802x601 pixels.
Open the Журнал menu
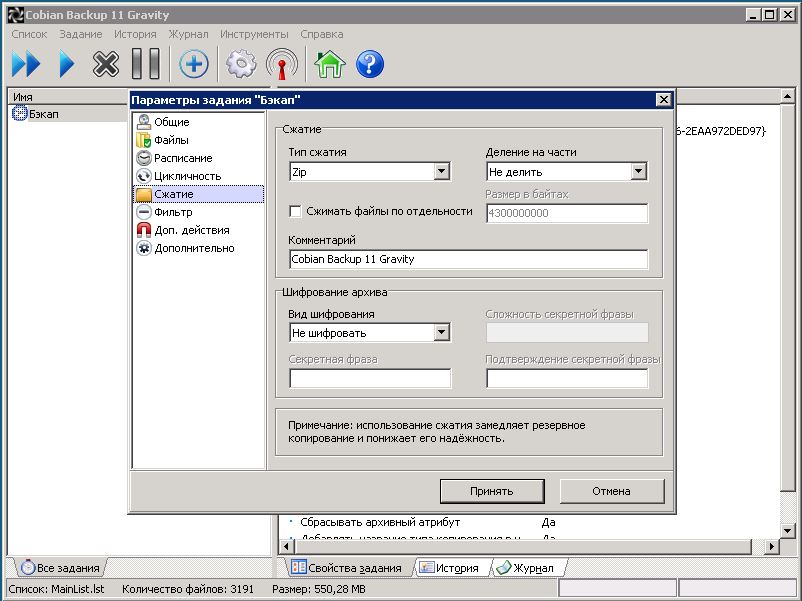point(188,34)
